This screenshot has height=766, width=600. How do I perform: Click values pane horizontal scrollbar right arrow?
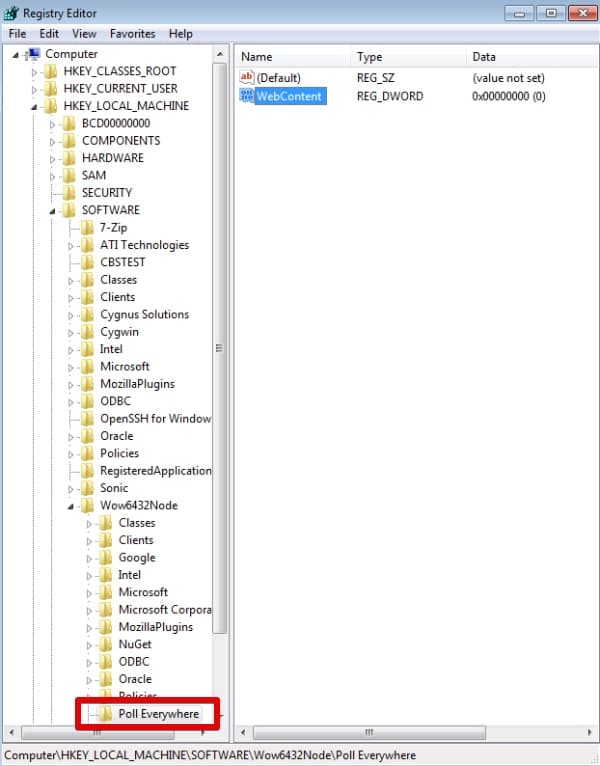click(x=589, y=732)
